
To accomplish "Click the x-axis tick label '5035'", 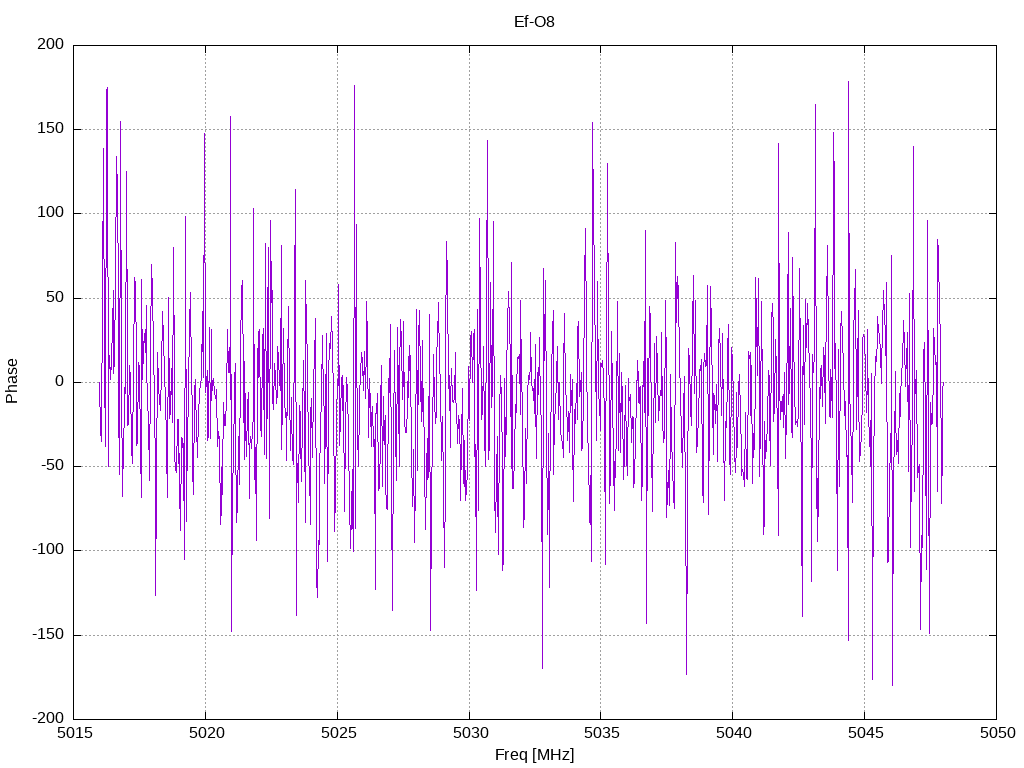I will [601, 733].
